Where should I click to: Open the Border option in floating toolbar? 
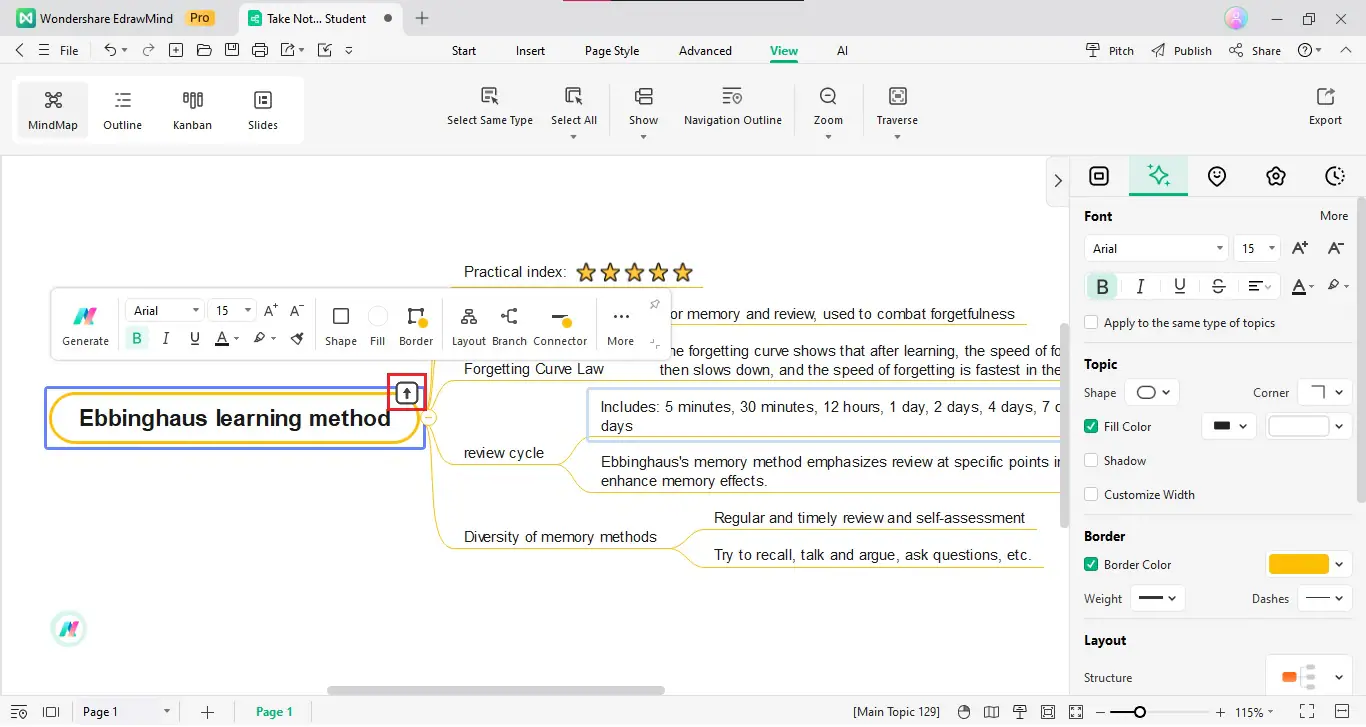[x=416, y=326]
